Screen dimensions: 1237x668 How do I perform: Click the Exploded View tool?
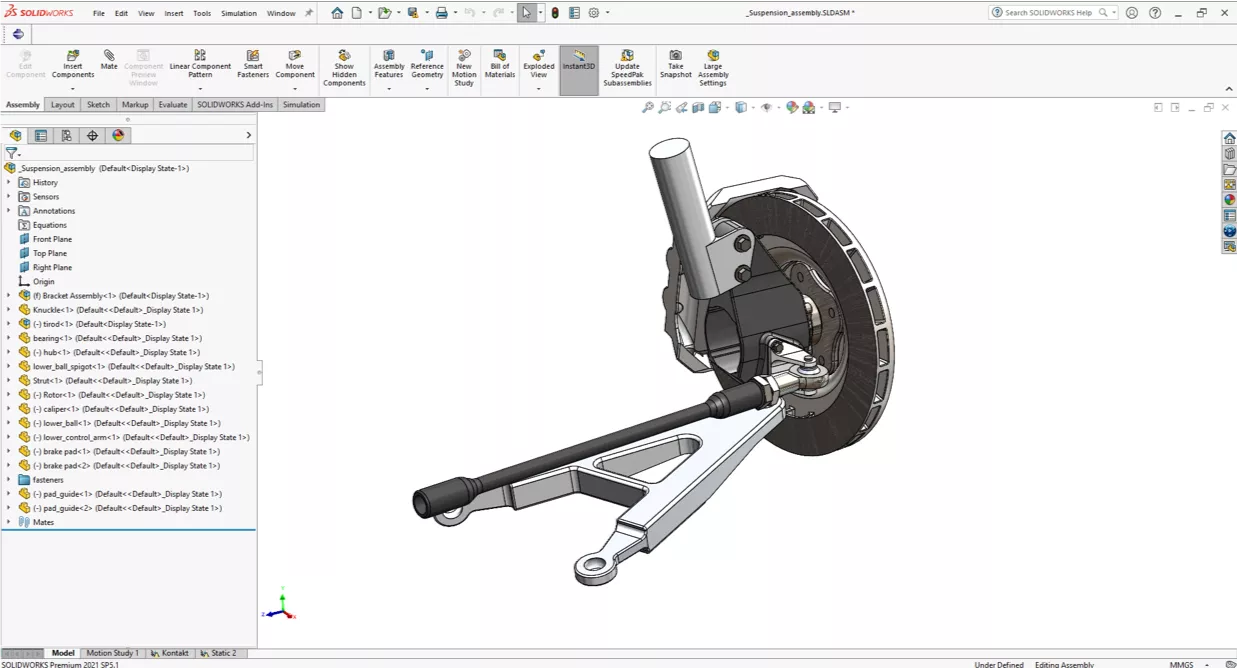coord(539,64)
